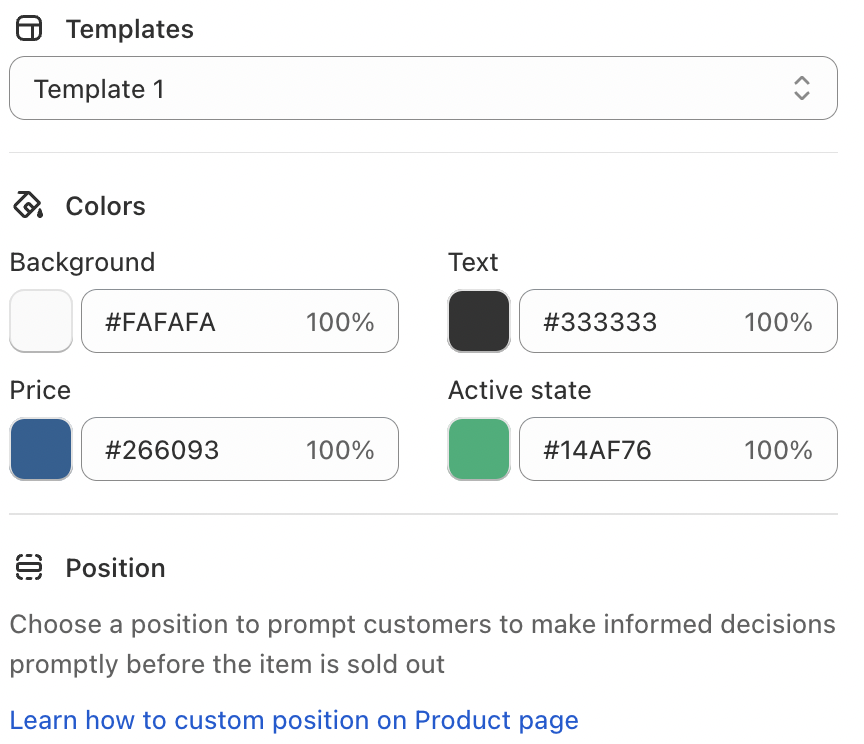864x744 pixels.
Task: Select the blue Price color swatch
Action: click(41, 449)
